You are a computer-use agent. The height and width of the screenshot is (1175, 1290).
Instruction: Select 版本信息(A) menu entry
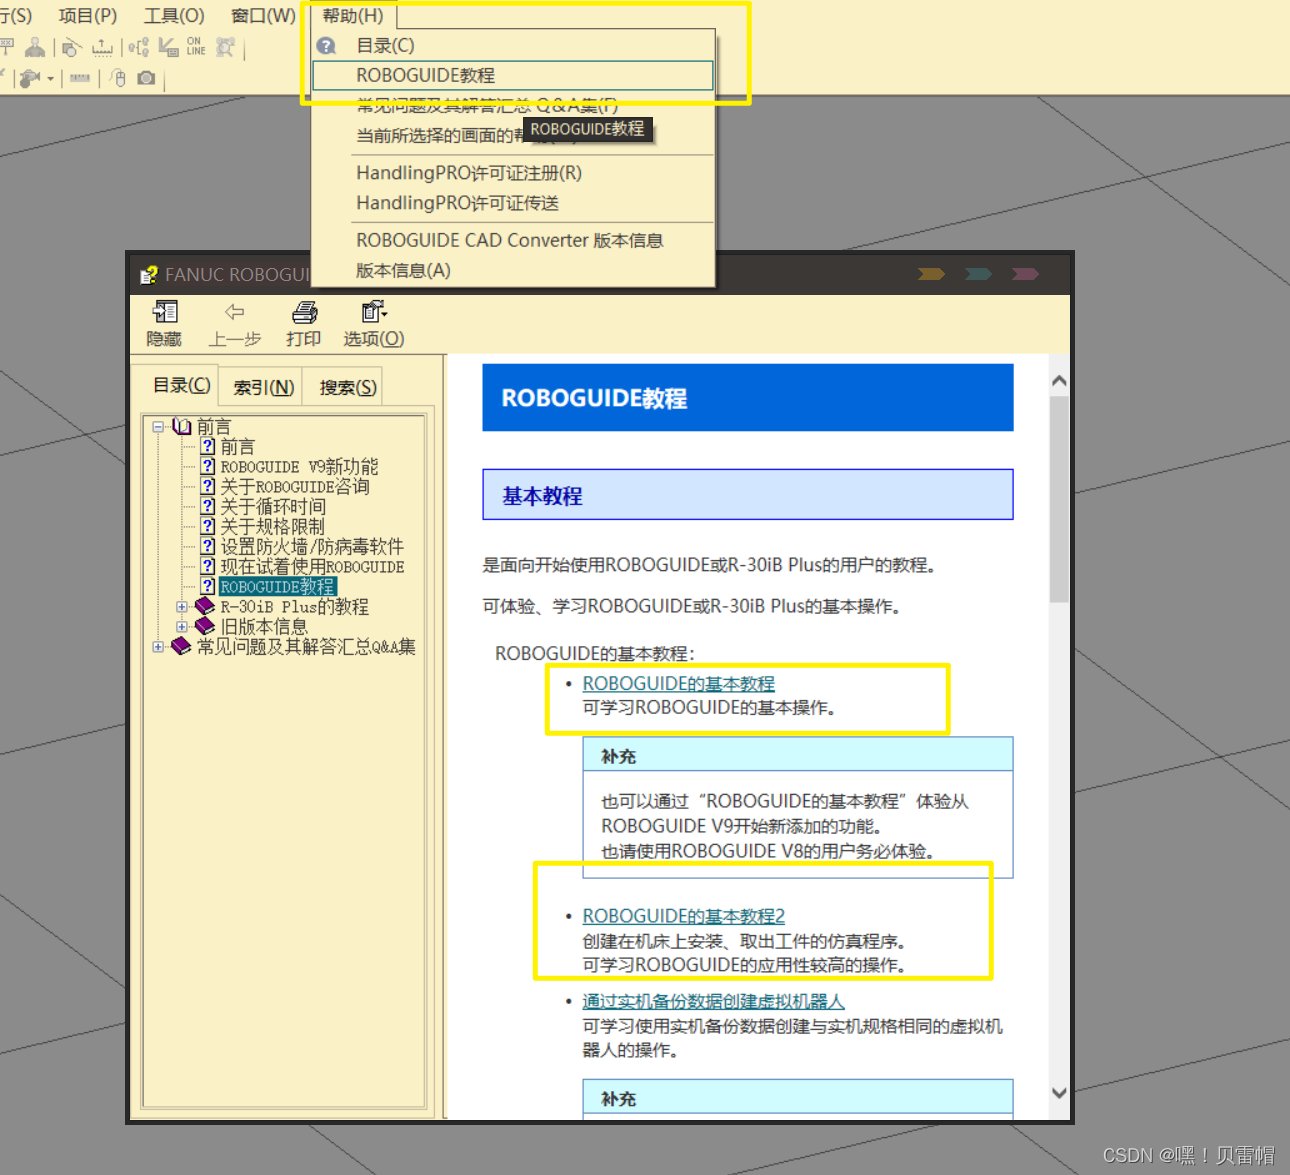(514, 271)
